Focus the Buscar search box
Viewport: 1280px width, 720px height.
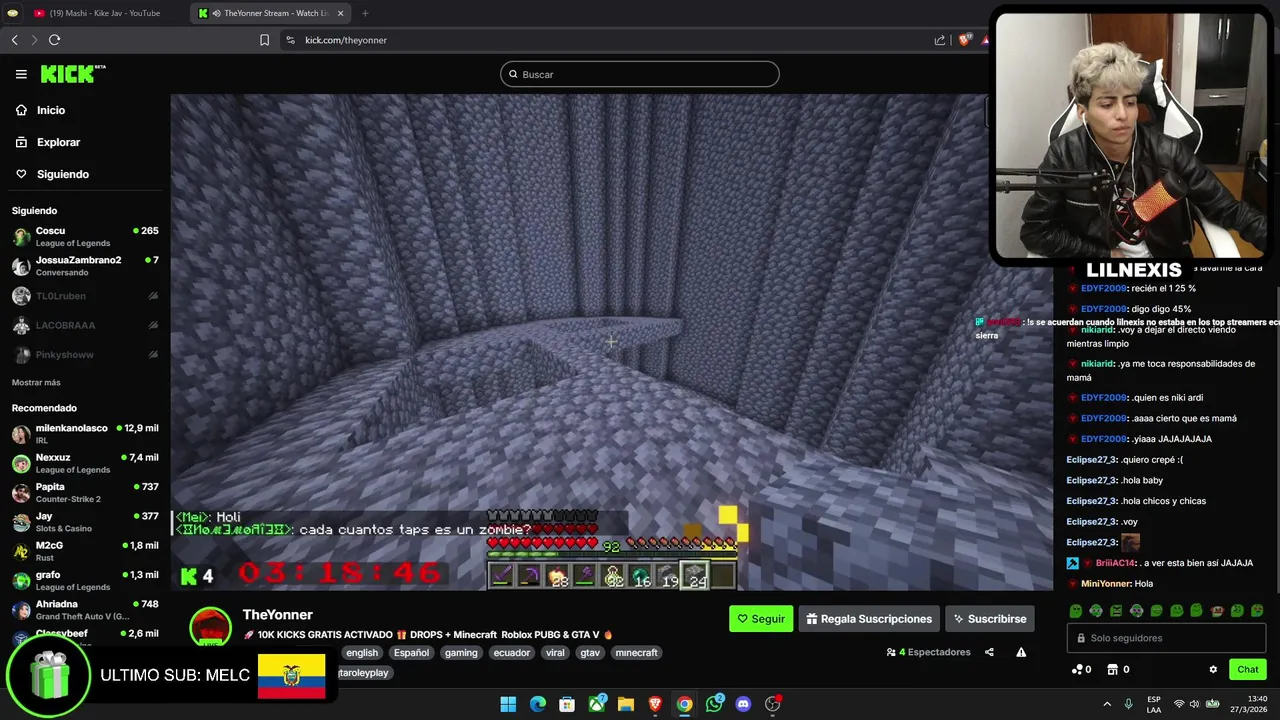tap(640, 74)
